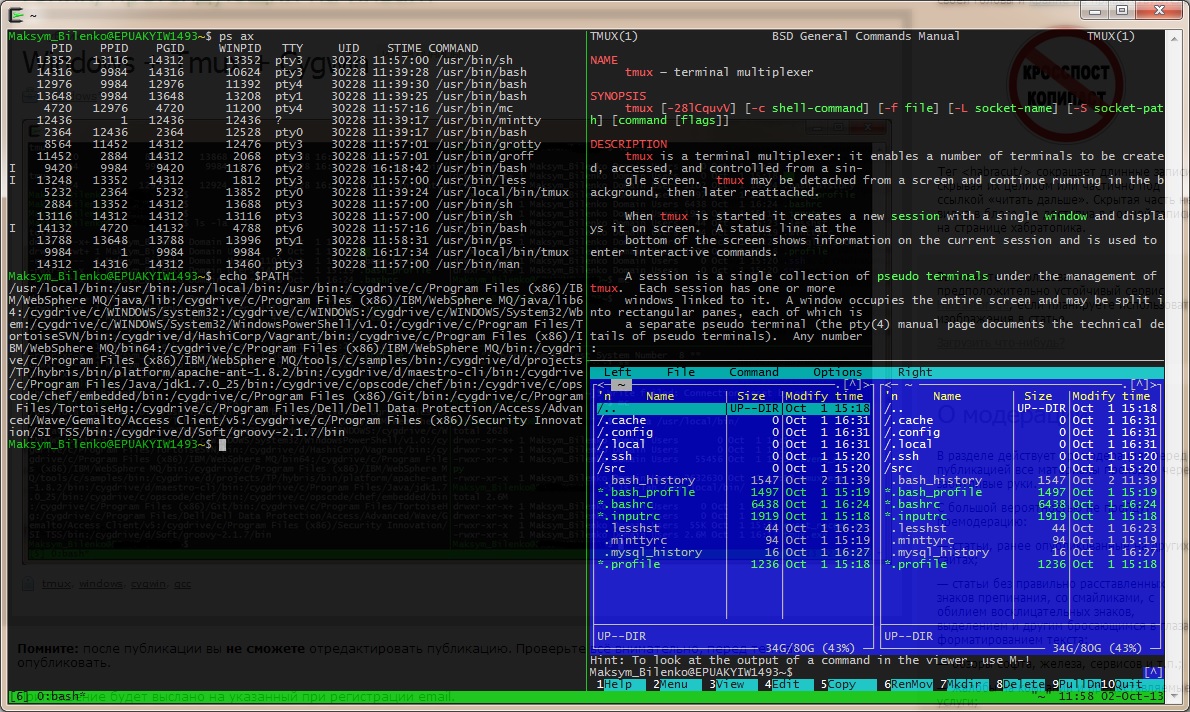Click the tmux status bar window 0:bash*

point(61,697)
